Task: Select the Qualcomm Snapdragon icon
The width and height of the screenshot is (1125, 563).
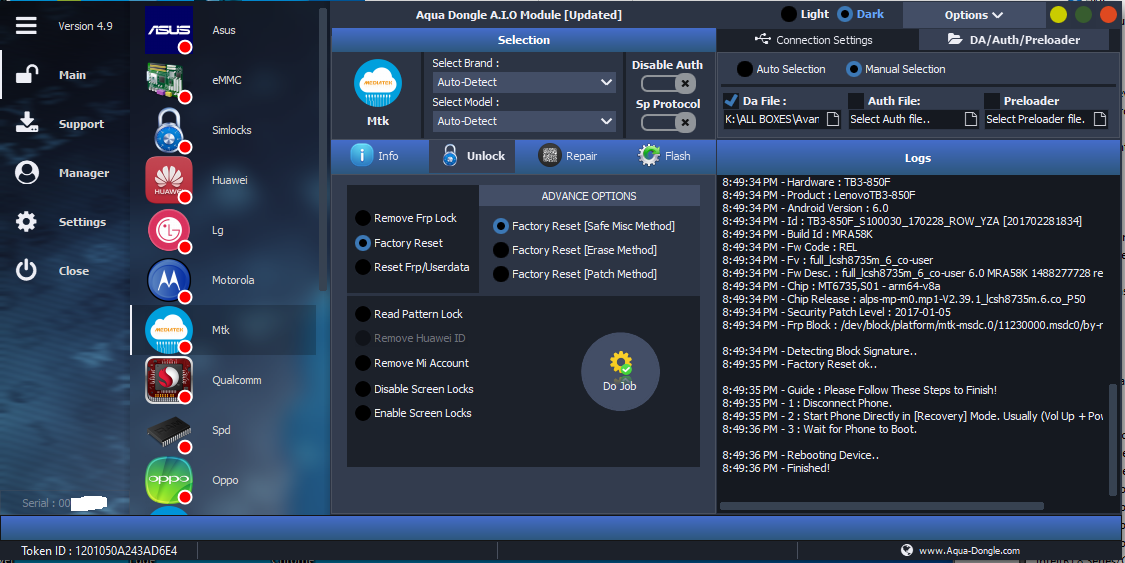Action: point(169,380)
